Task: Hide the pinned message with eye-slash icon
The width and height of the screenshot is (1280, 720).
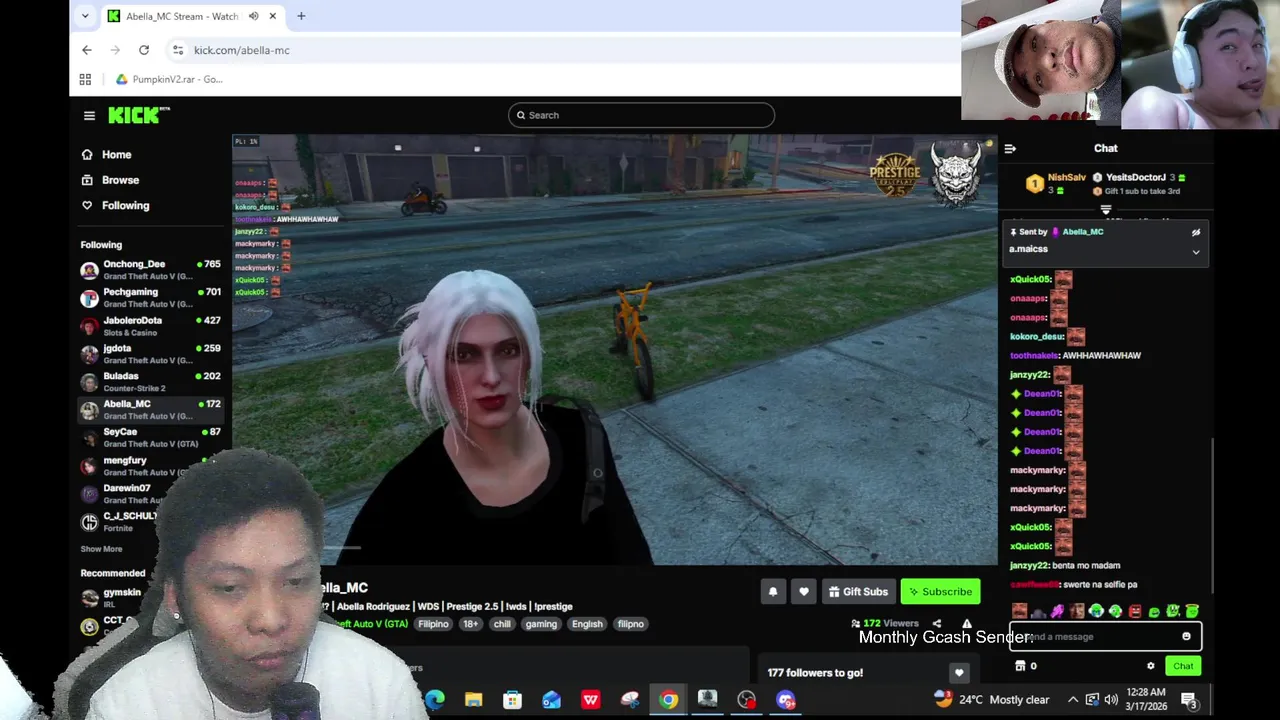Action: tap(1195, 232)
